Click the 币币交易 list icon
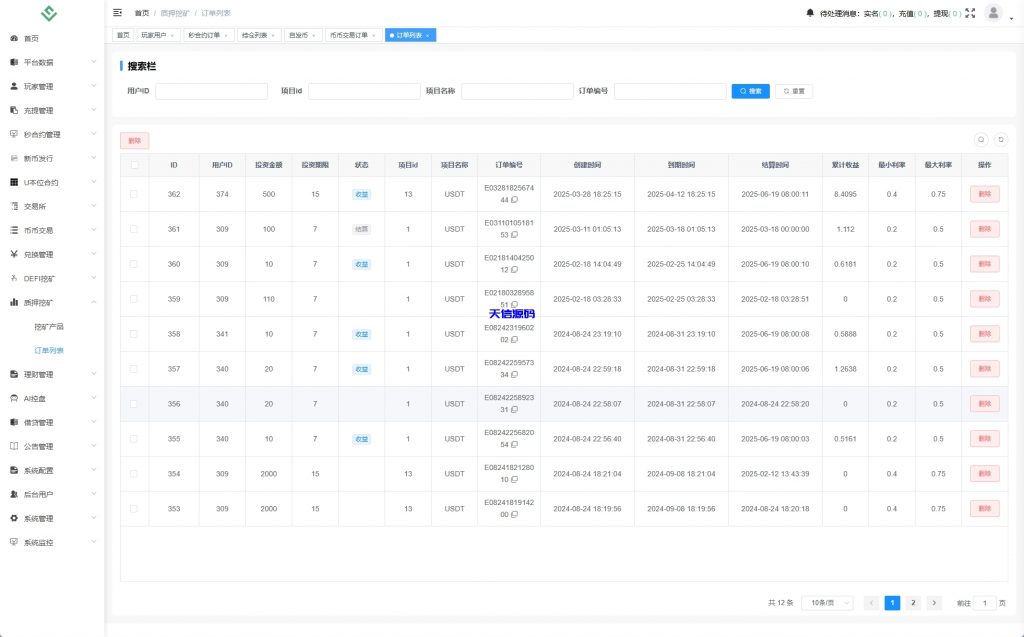1024x637 pixels. point(14,230)
